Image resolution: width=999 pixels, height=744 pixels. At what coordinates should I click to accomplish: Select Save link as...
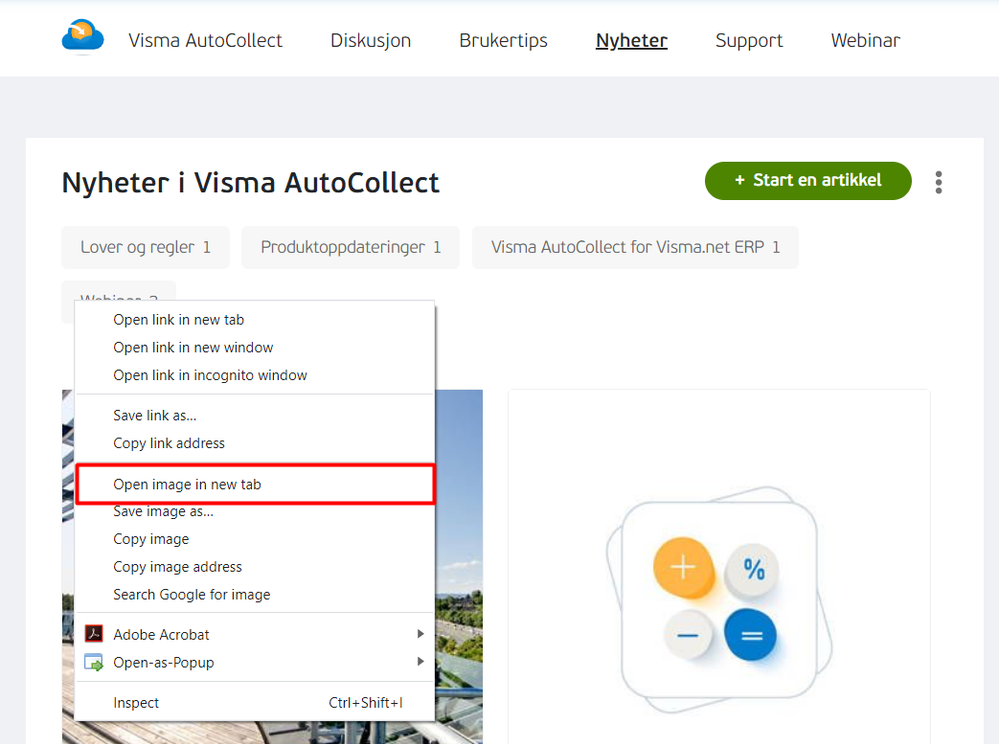[x=255, y=415]
